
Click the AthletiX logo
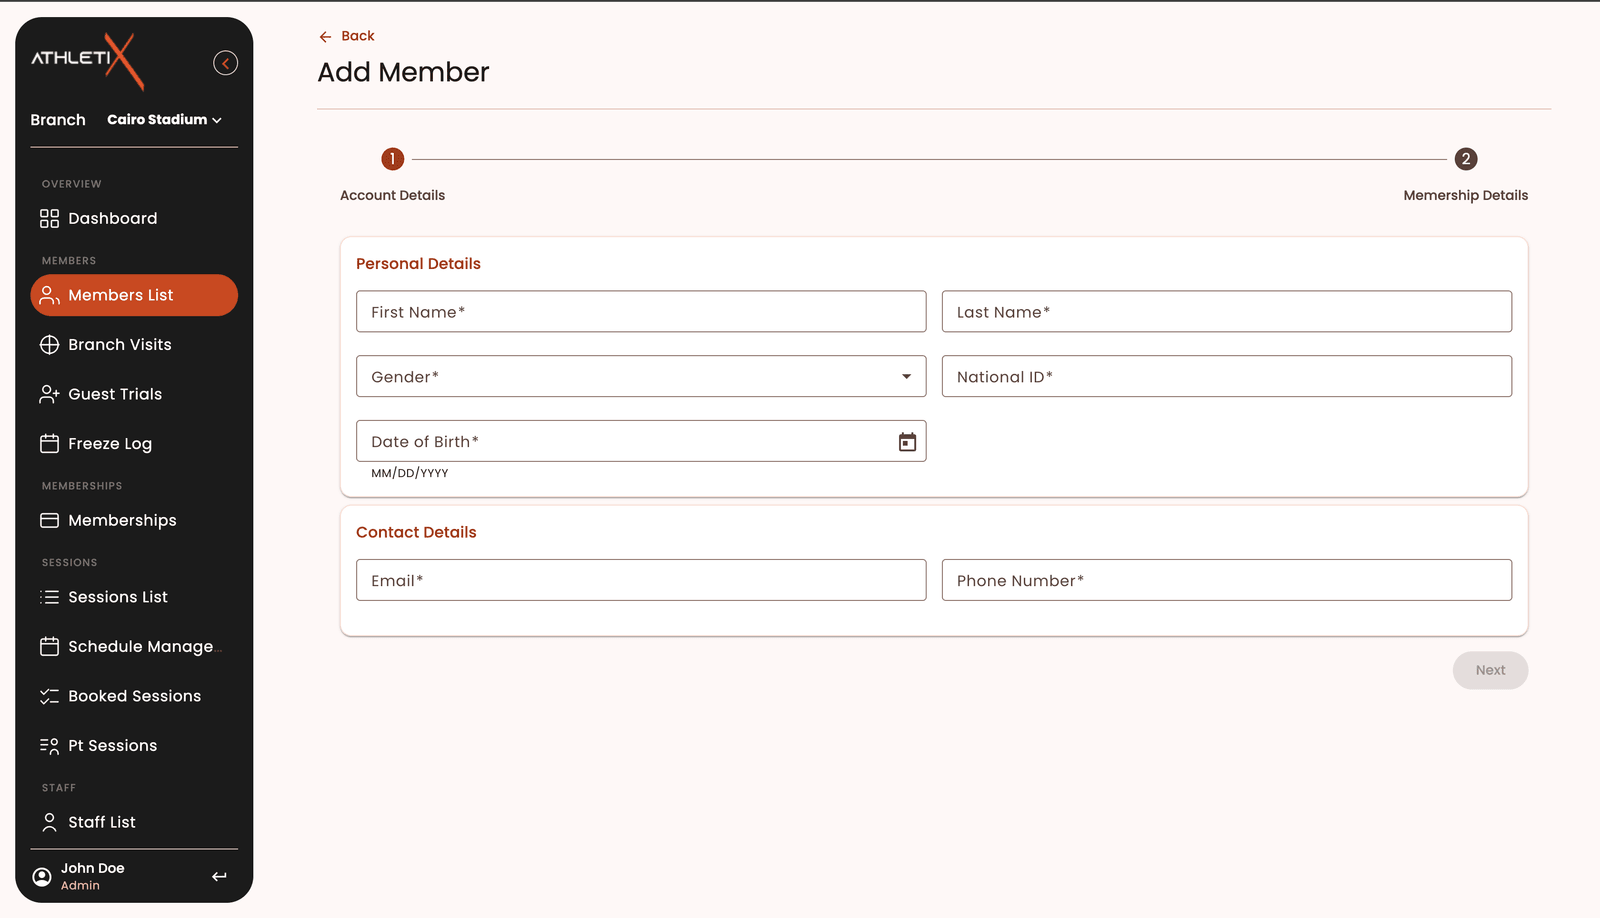88,60
